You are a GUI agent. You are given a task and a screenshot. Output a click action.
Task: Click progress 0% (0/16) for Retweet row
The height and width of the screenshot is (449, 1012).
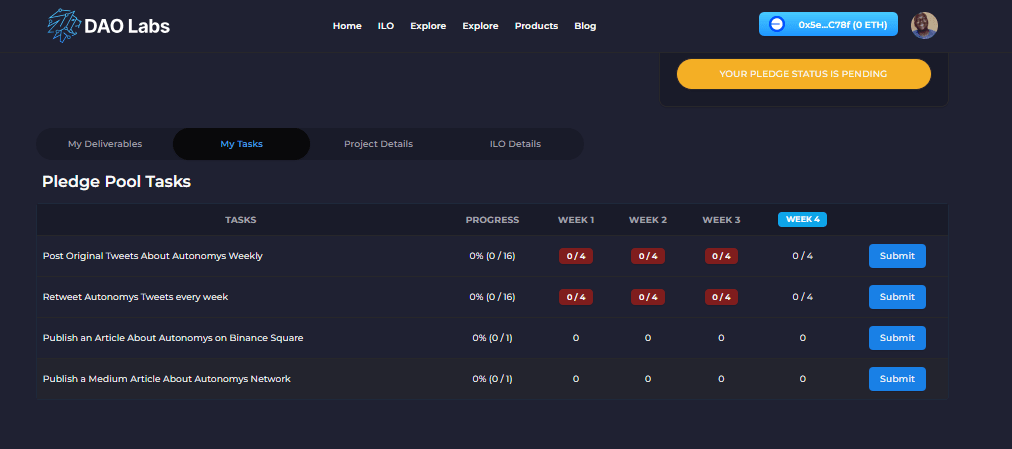pos(492,297)
